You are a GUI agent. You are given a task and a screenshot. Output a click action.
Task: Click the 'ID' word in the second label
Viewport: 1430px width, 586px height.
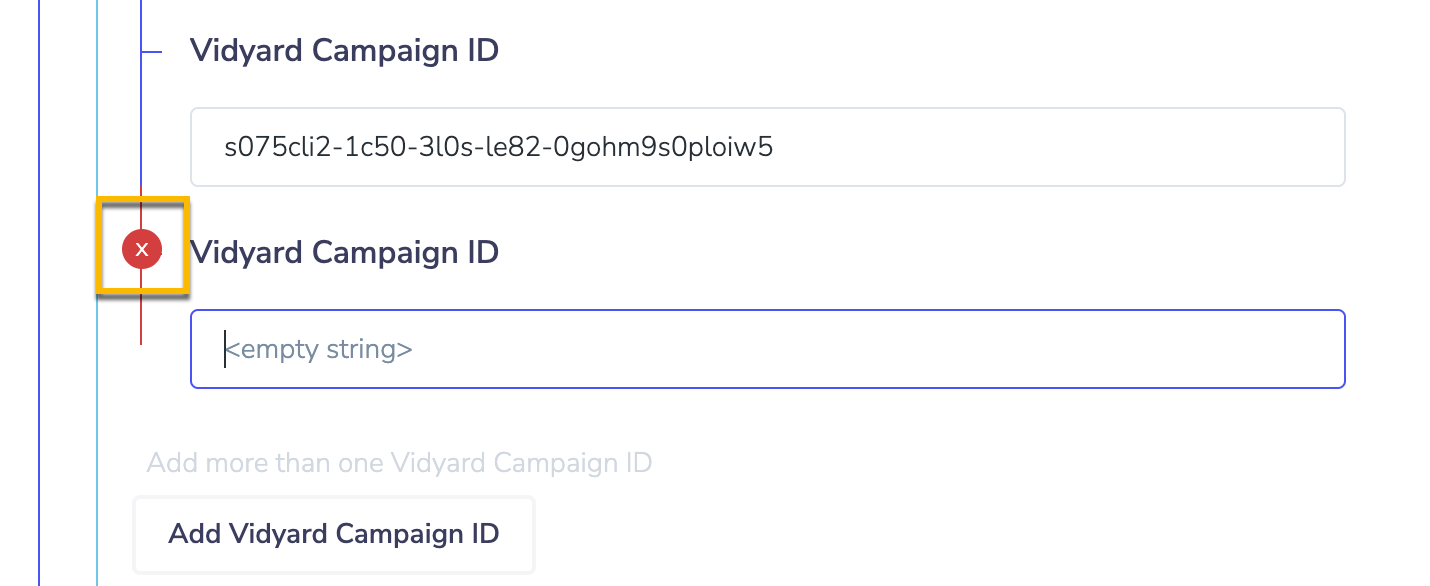pos(477,252)
